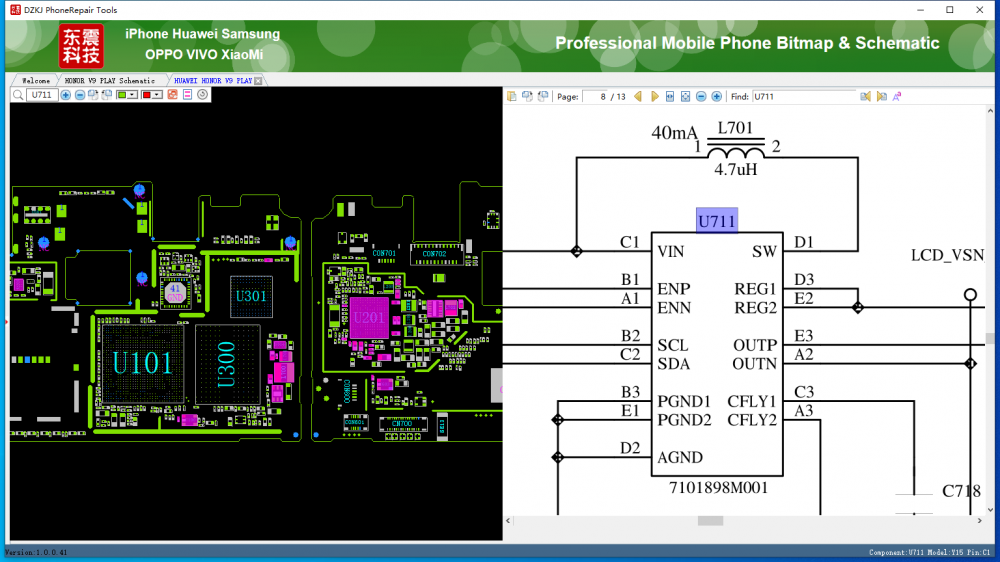The image size is (1000, 562).
Task: Find previous occurrence of U711 in schematic
Action: click(x=866, y=97)
